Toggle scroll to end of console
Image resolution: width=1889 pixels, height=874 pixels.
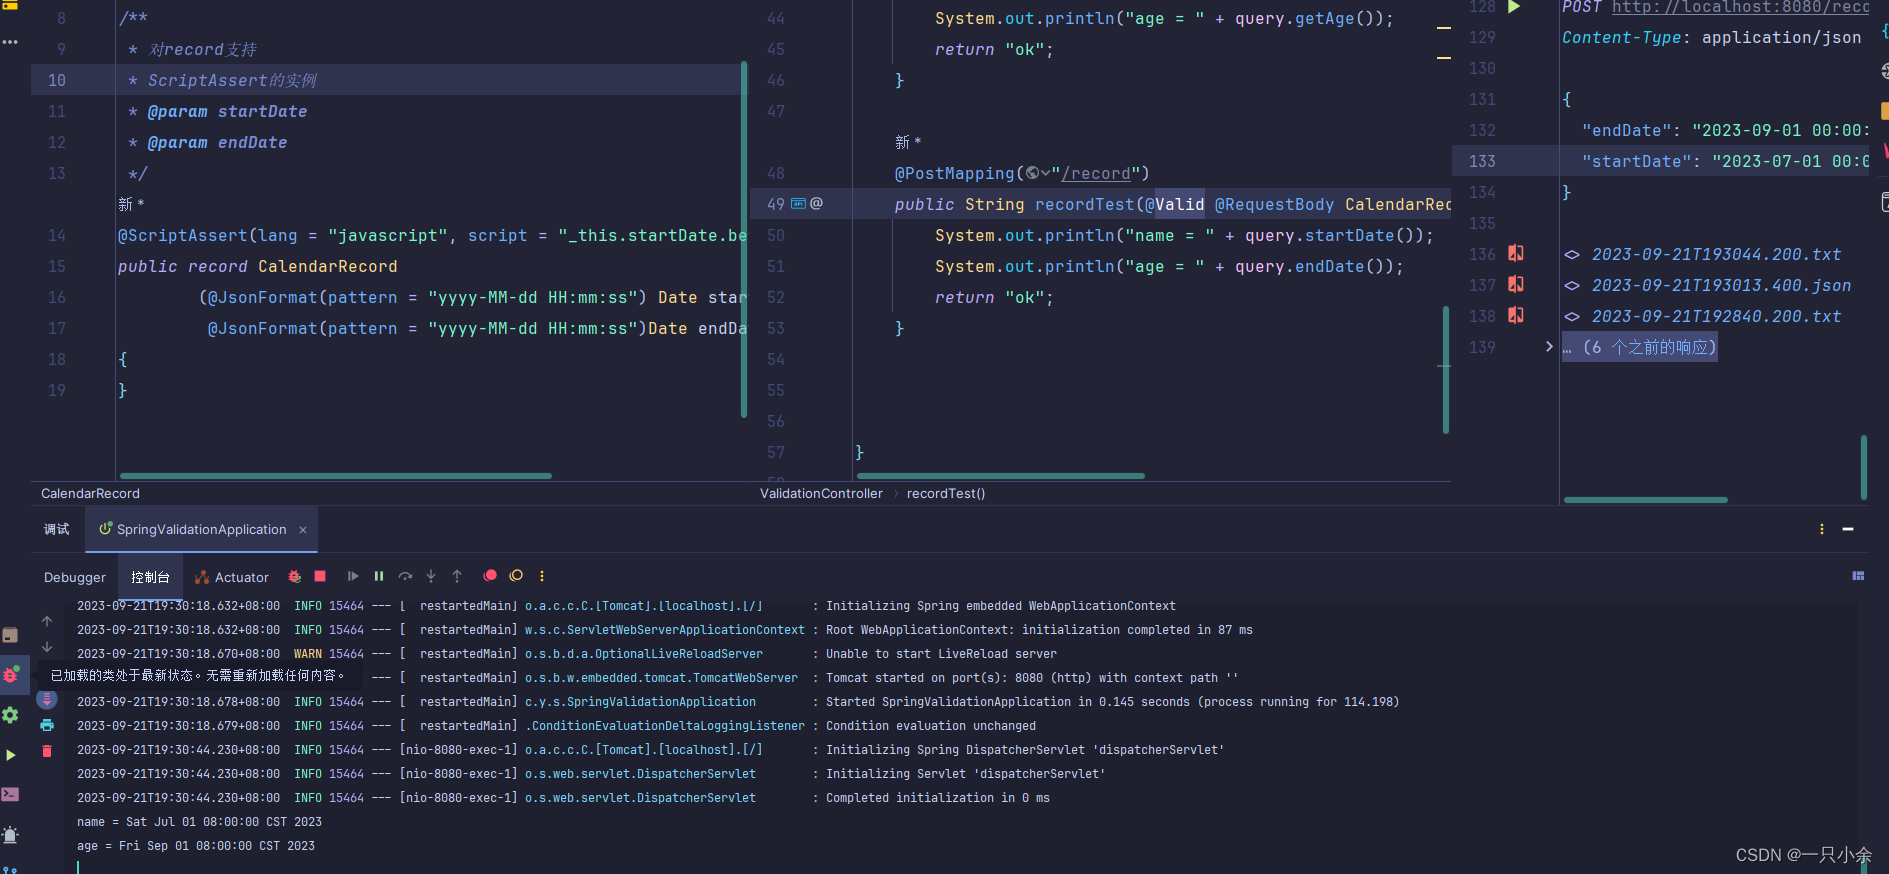coord(47,699)
